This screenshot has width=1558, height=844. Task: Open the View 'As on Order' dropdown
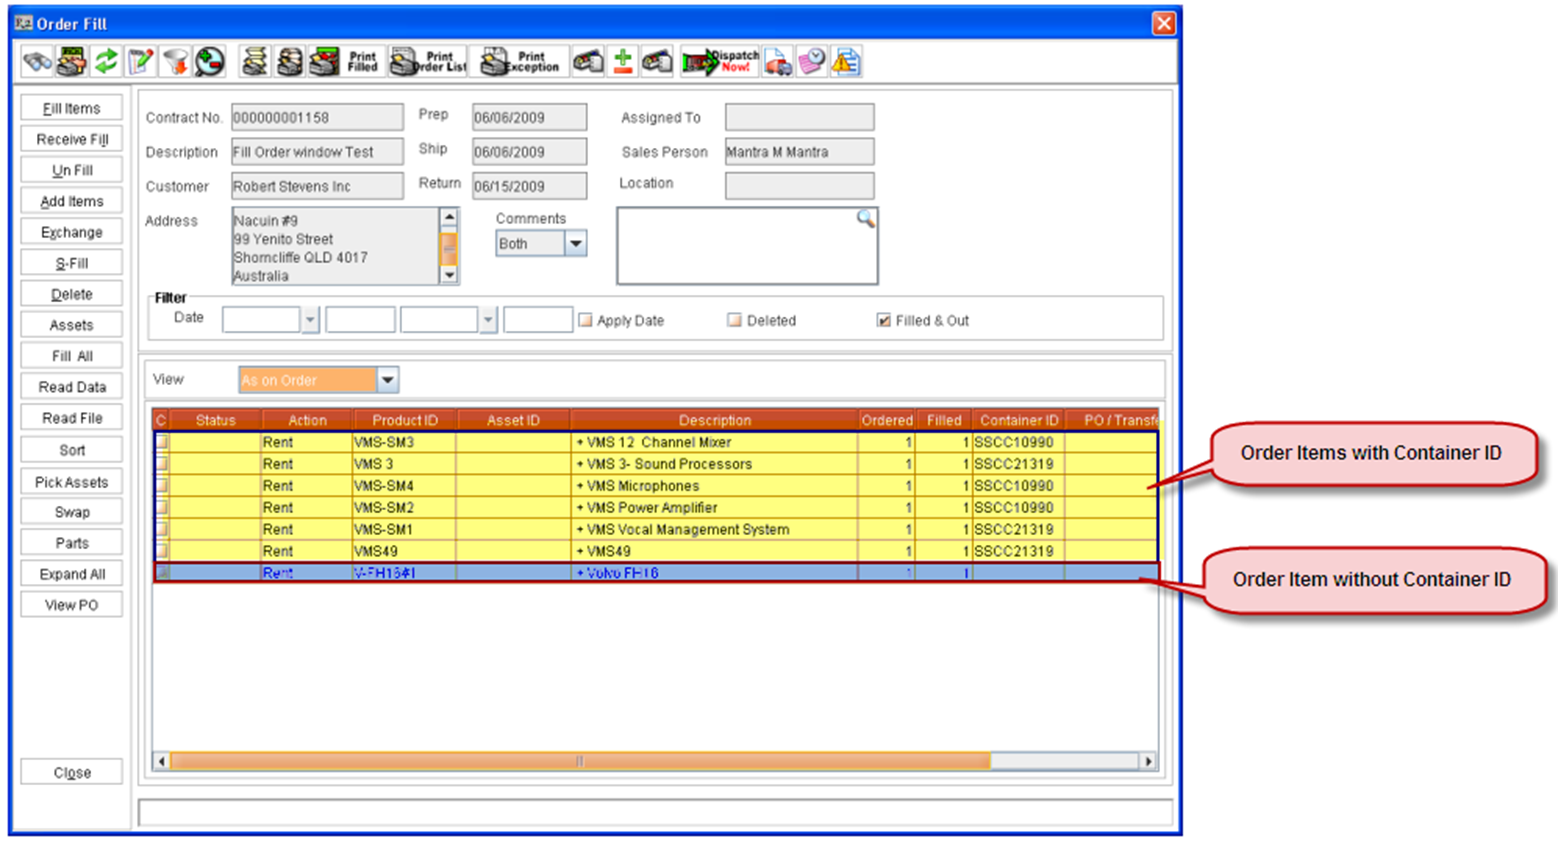pyautogui.click(x=388, y=380)
